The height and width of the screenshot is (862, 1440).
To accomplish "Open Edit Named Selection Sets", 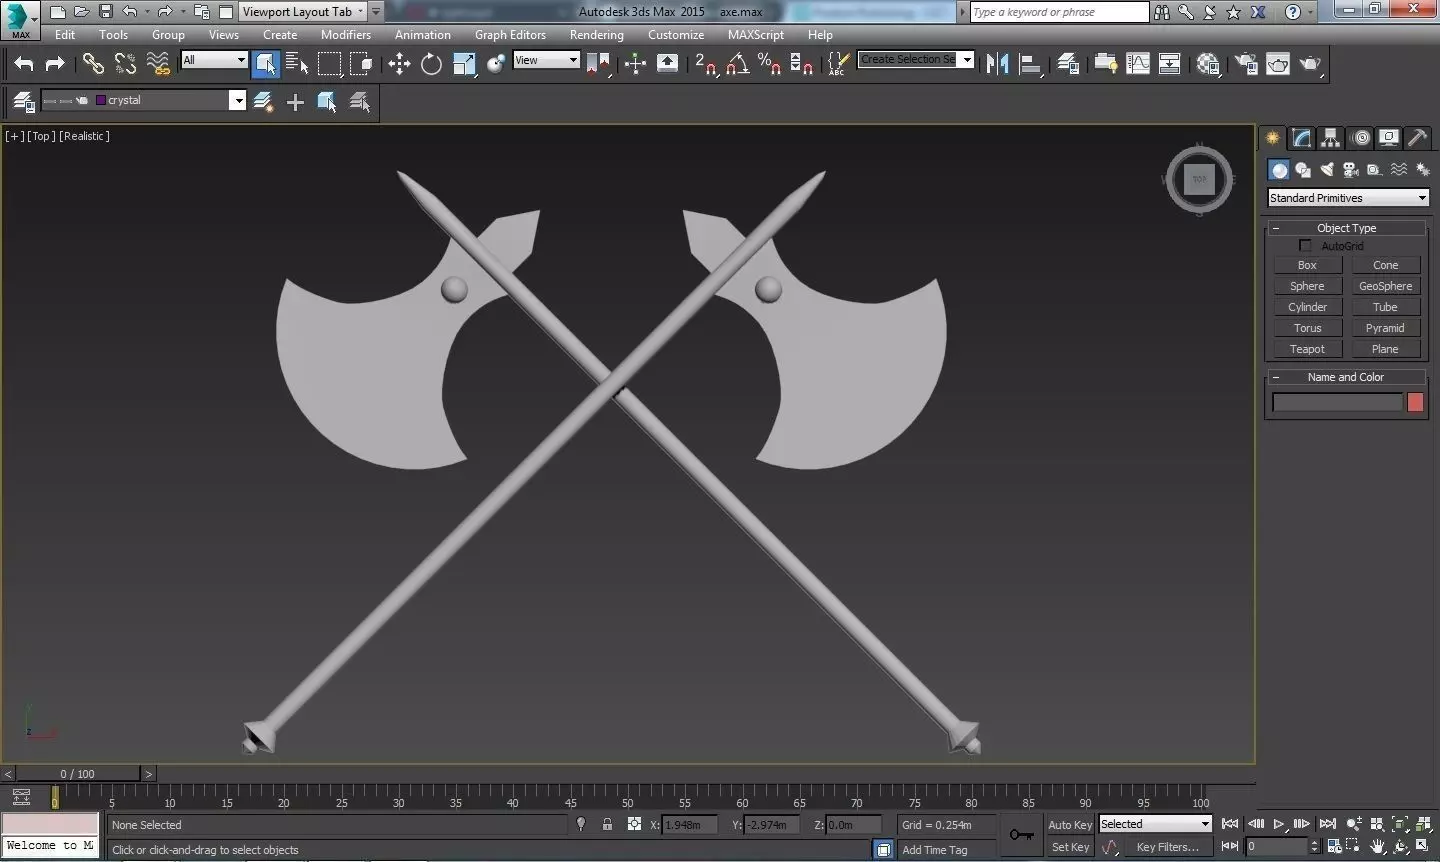I will click(x=838, y=64).
